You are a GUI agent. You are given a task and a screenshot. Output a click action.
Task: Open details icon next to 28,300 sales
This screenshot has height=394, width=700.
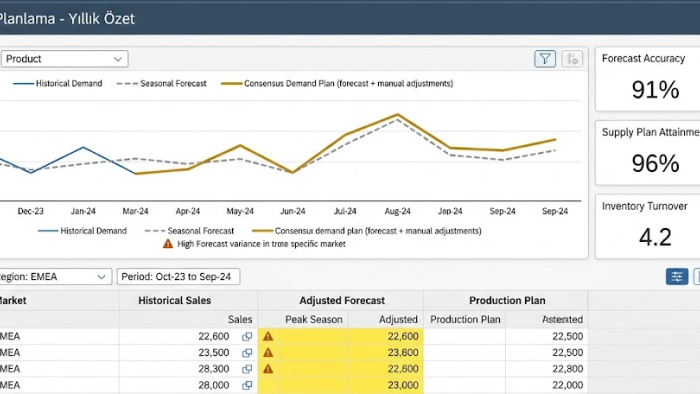click(247, 369)
